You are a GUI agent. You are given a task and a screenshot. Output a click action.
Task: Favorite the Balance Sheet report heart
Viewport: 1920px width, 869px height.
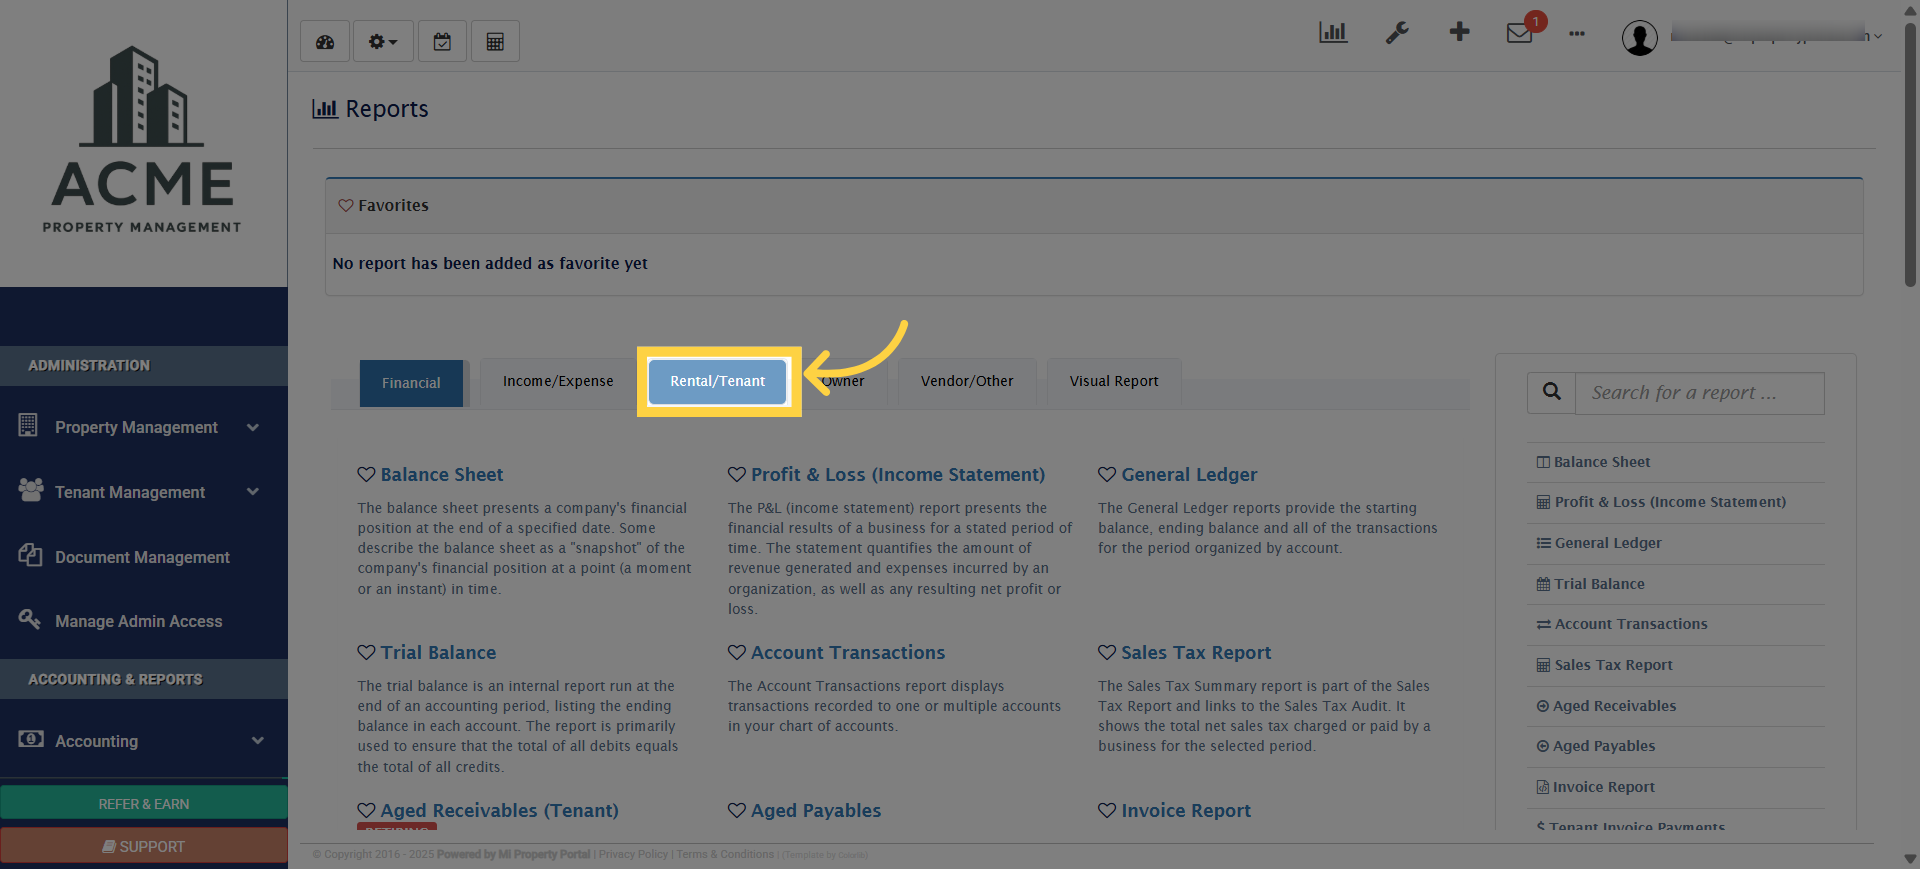pyautogui.click(x=367, y=474)
